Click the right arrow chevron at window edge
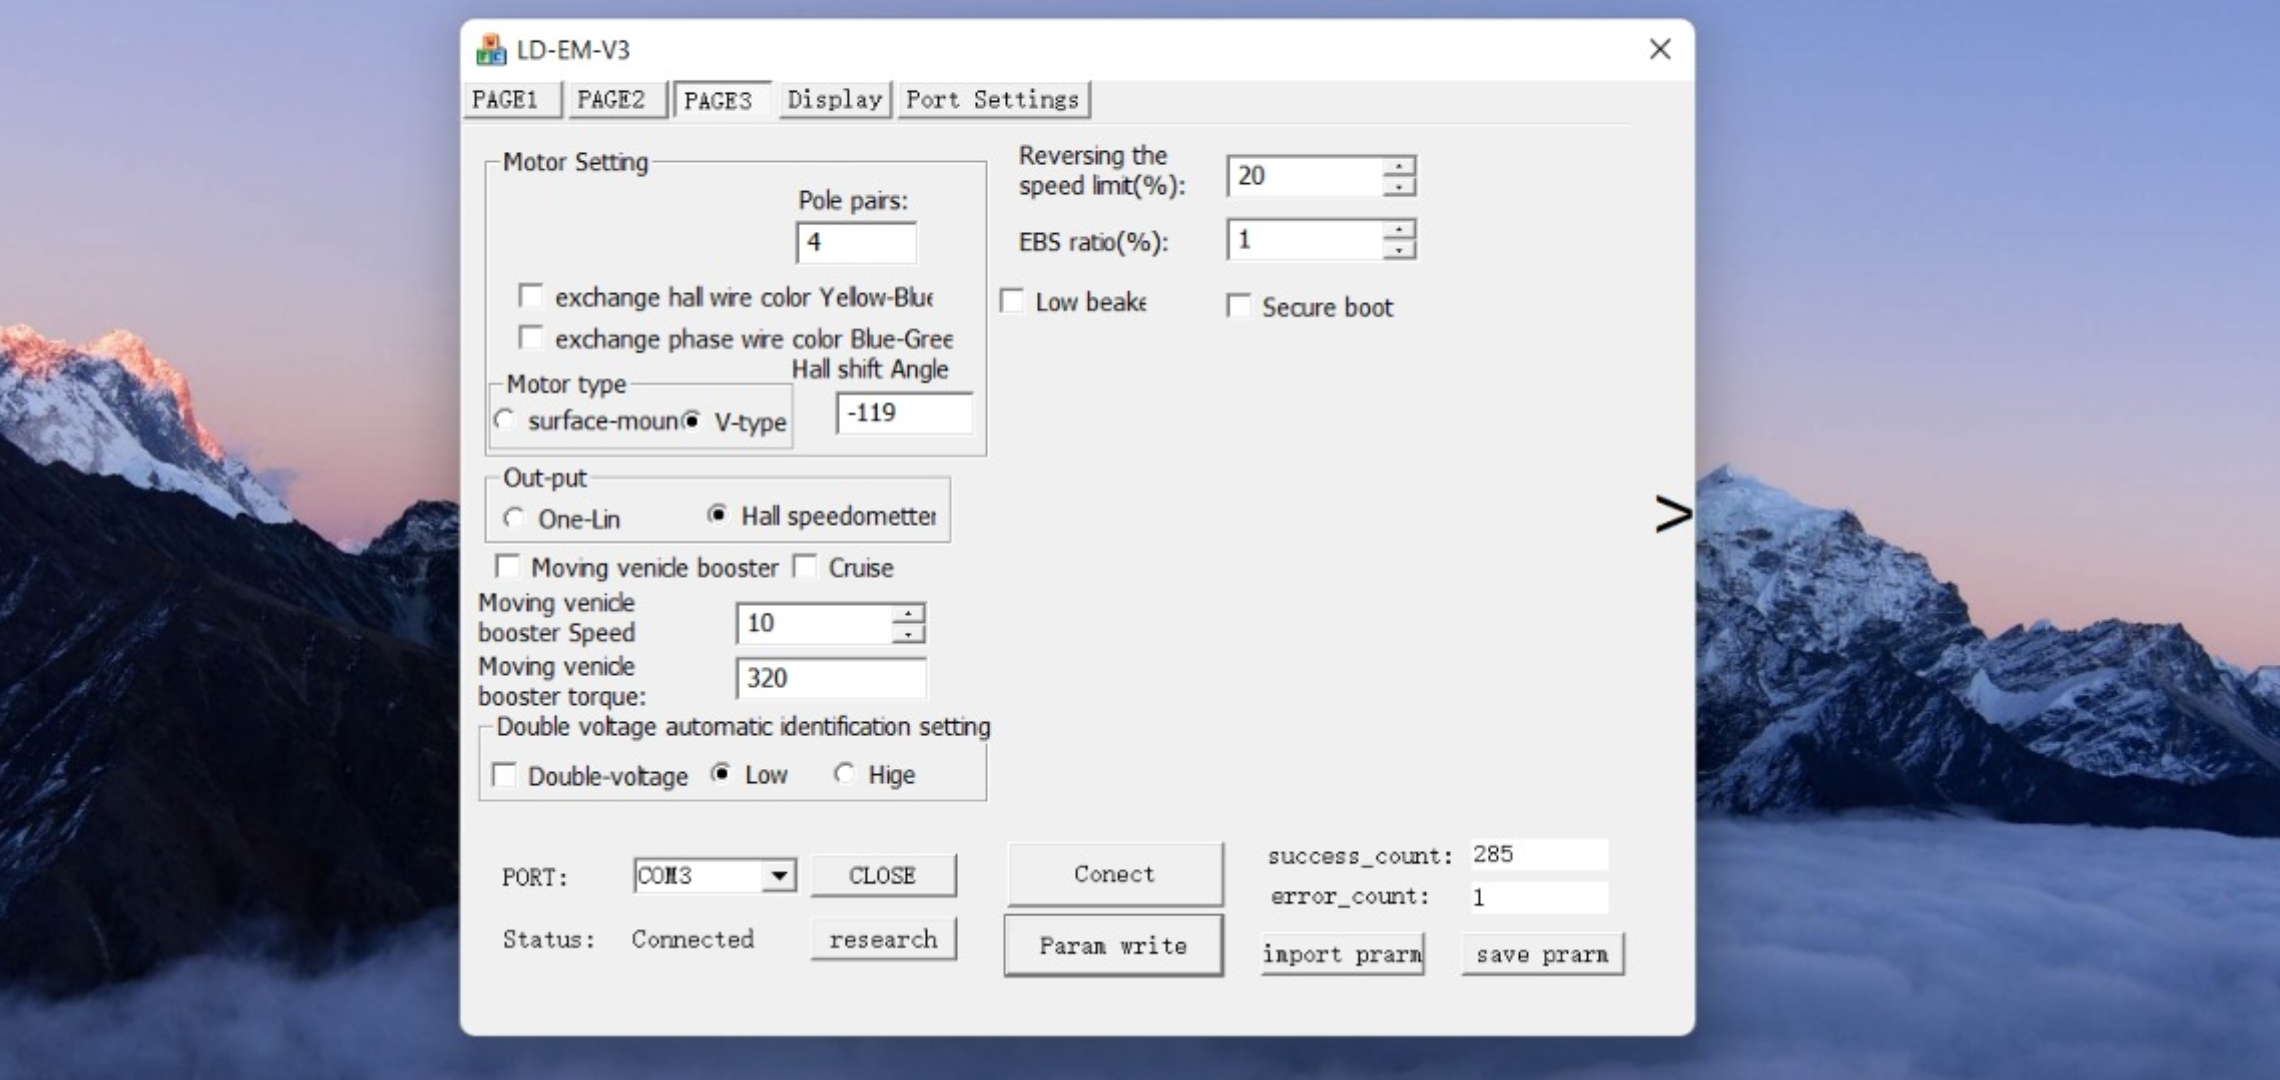 point(1672,514)
